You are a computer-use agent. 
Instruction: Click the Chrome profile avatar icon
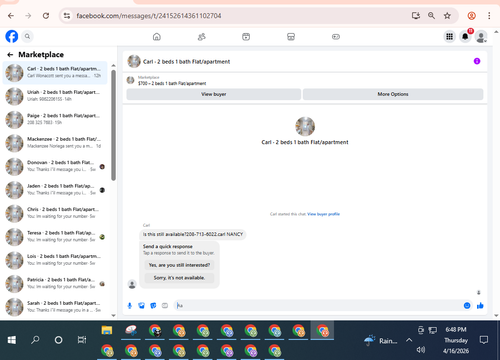pos(471,16)
